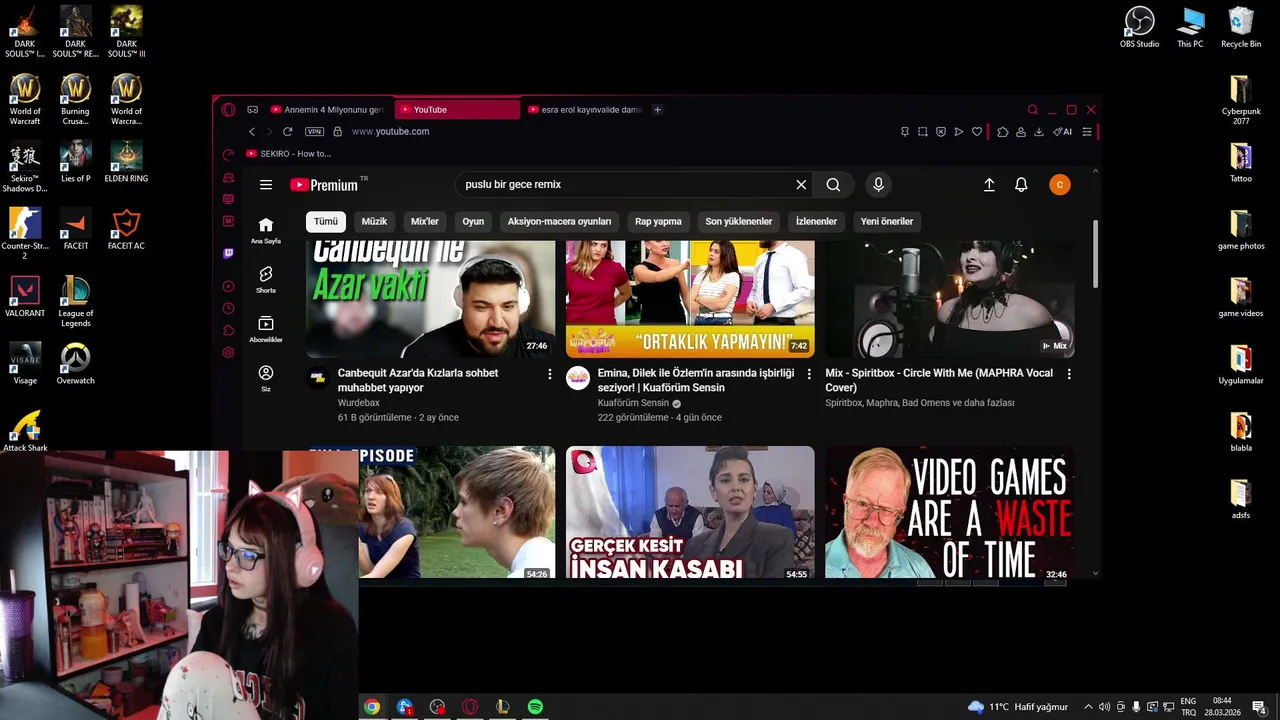Play 'GERÇEK KESİT İNSAN KASABI' thumbnail

coord(690,512)
